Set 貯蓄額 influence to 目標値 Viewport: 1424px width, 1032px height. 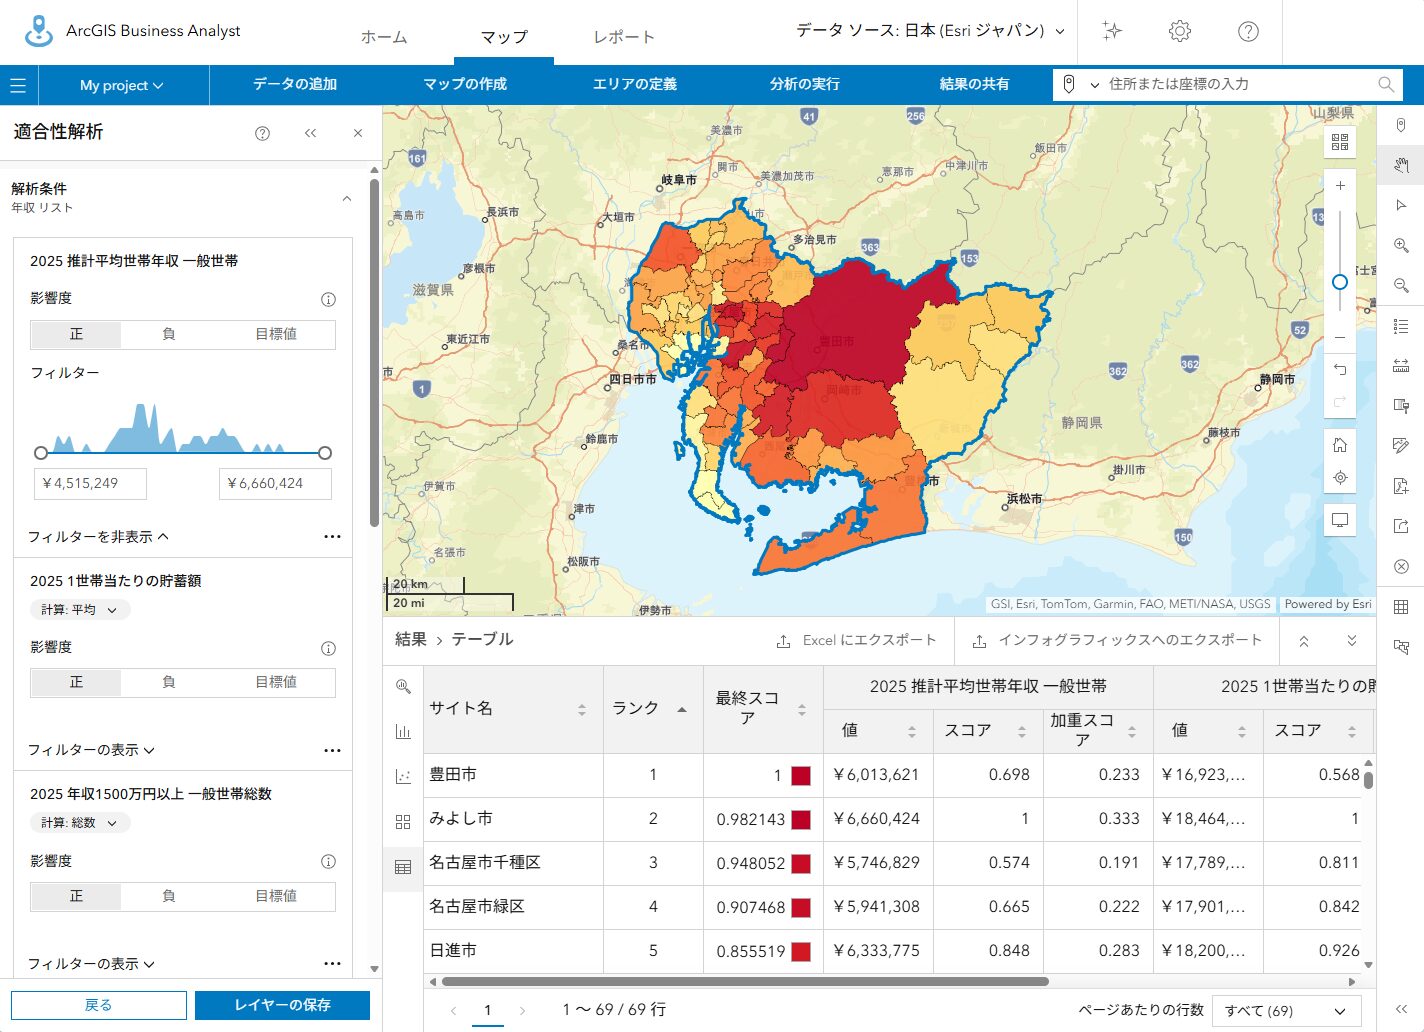[x=276, y=682]
